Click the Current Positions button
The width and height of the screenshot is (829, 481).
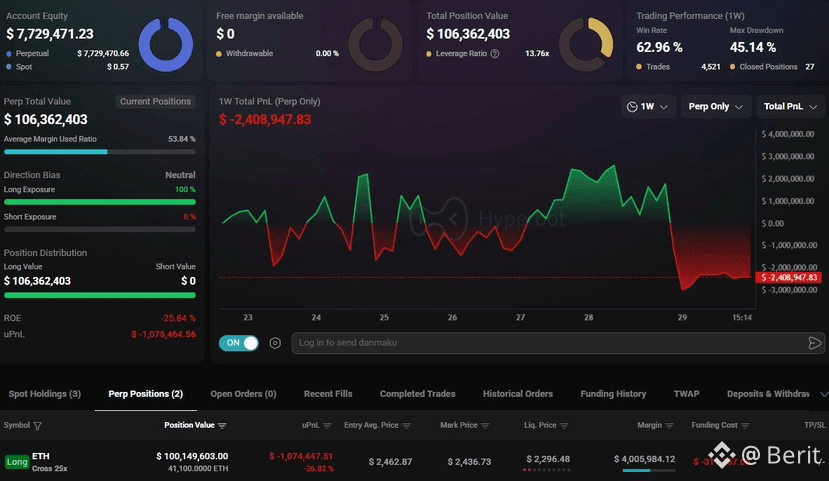[155, 101]
